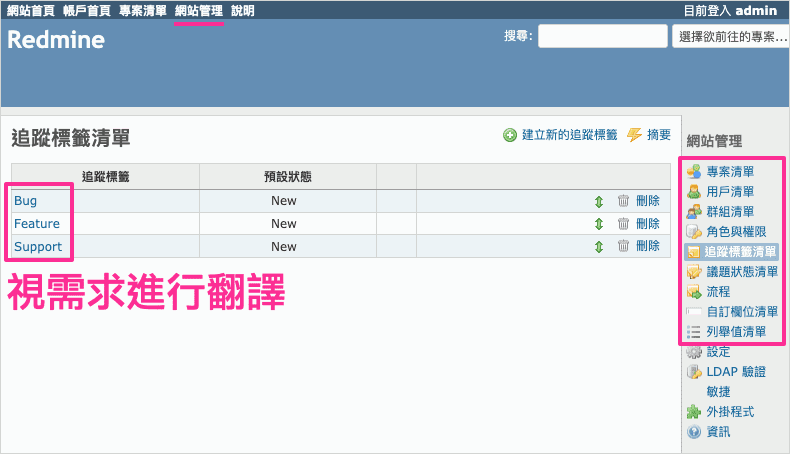Click the 摘要 summary link
Image resolution: width=790 pixels, height=454 pixels.
pos(659,135)
